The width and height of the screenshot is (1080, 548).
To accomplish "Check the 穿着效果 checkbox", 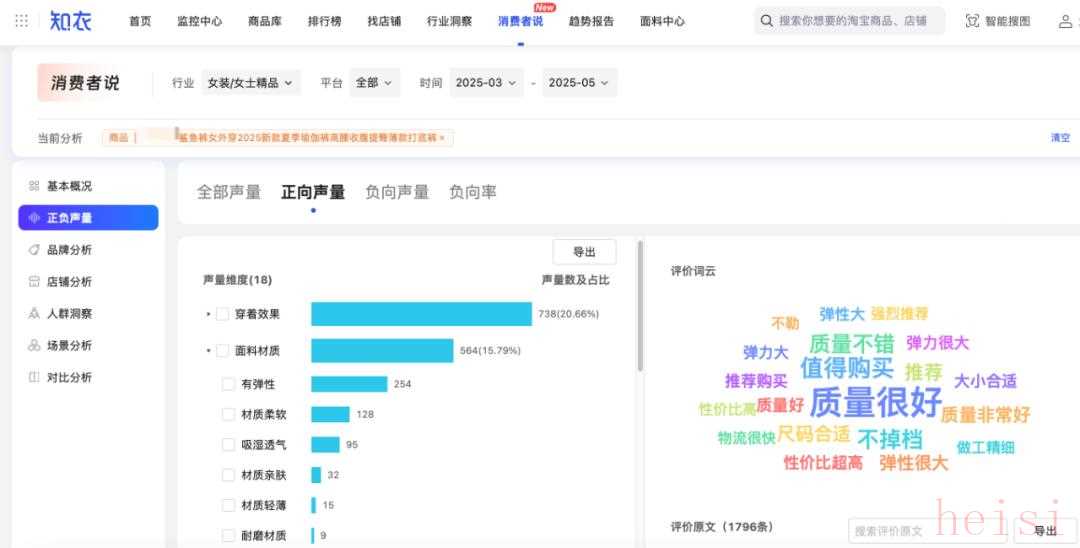I will click(222, 314).
